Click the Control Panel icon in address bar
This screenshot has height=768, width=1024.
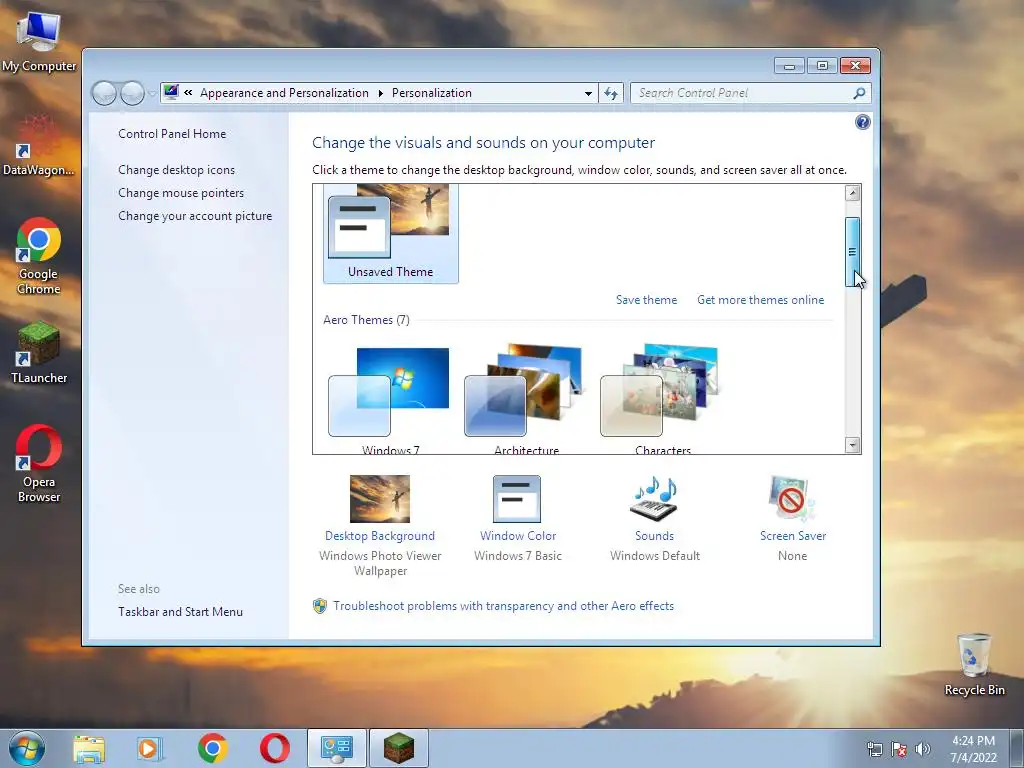coord(171,92)
